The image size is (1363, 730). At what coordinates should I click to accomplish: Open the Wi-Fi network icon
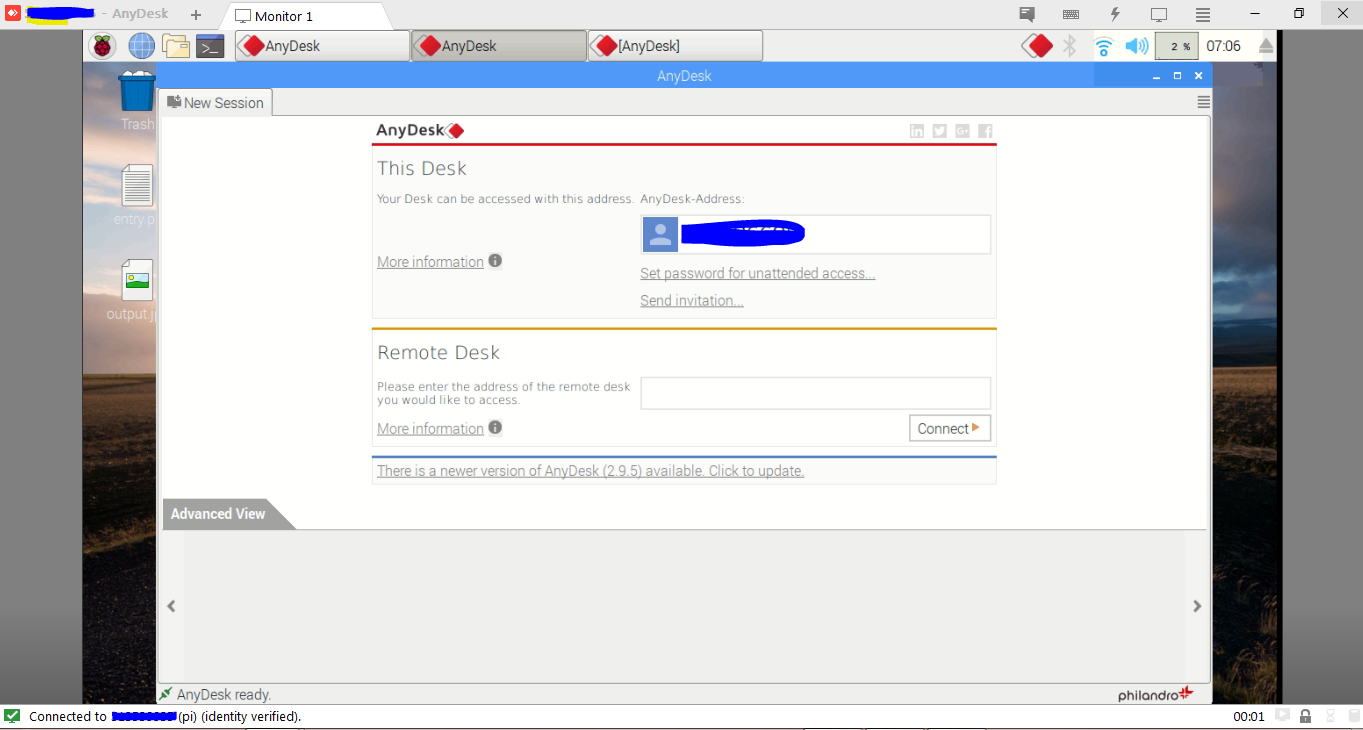tap(1104, 46)
